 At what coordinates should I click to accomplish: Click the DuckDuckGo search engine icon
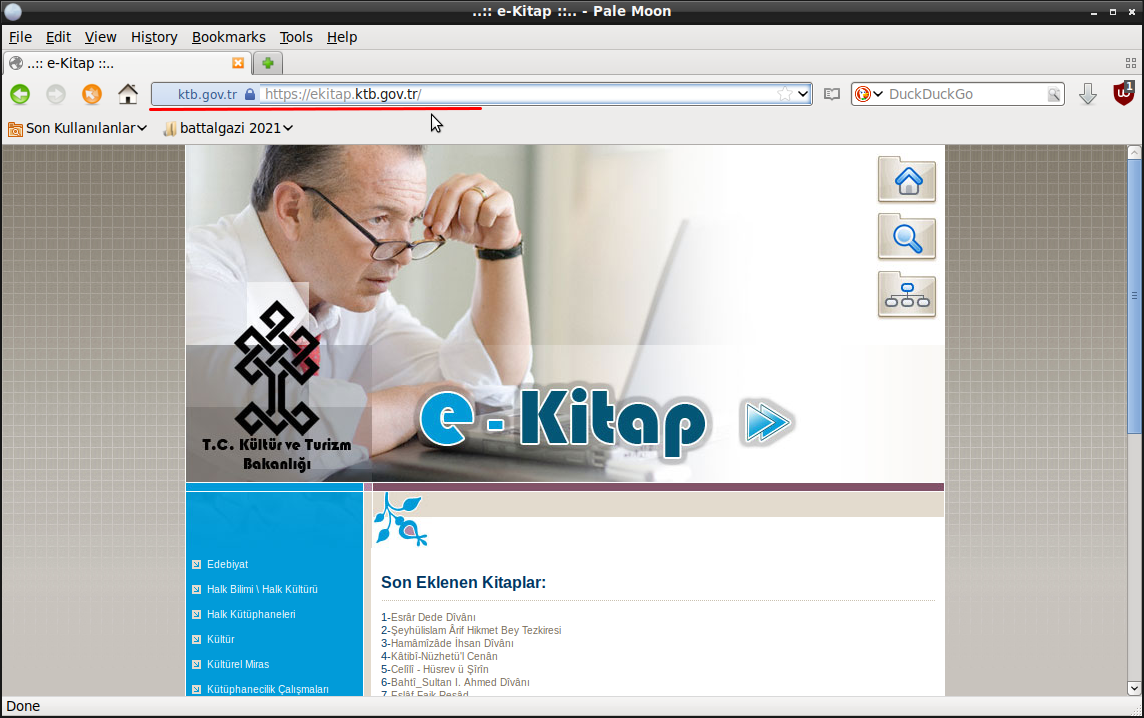click(x=862, y=94)
